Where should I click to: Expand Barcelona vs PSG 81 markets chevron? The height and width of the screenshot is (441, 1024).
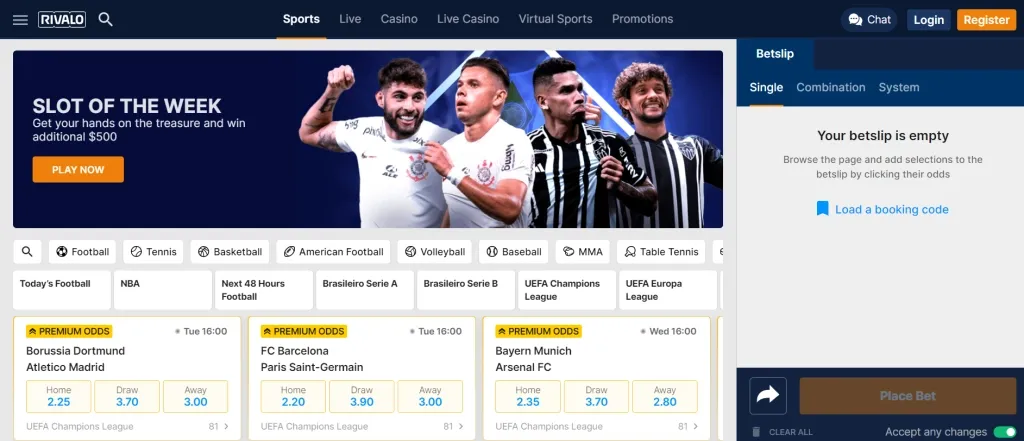point(461,427)
